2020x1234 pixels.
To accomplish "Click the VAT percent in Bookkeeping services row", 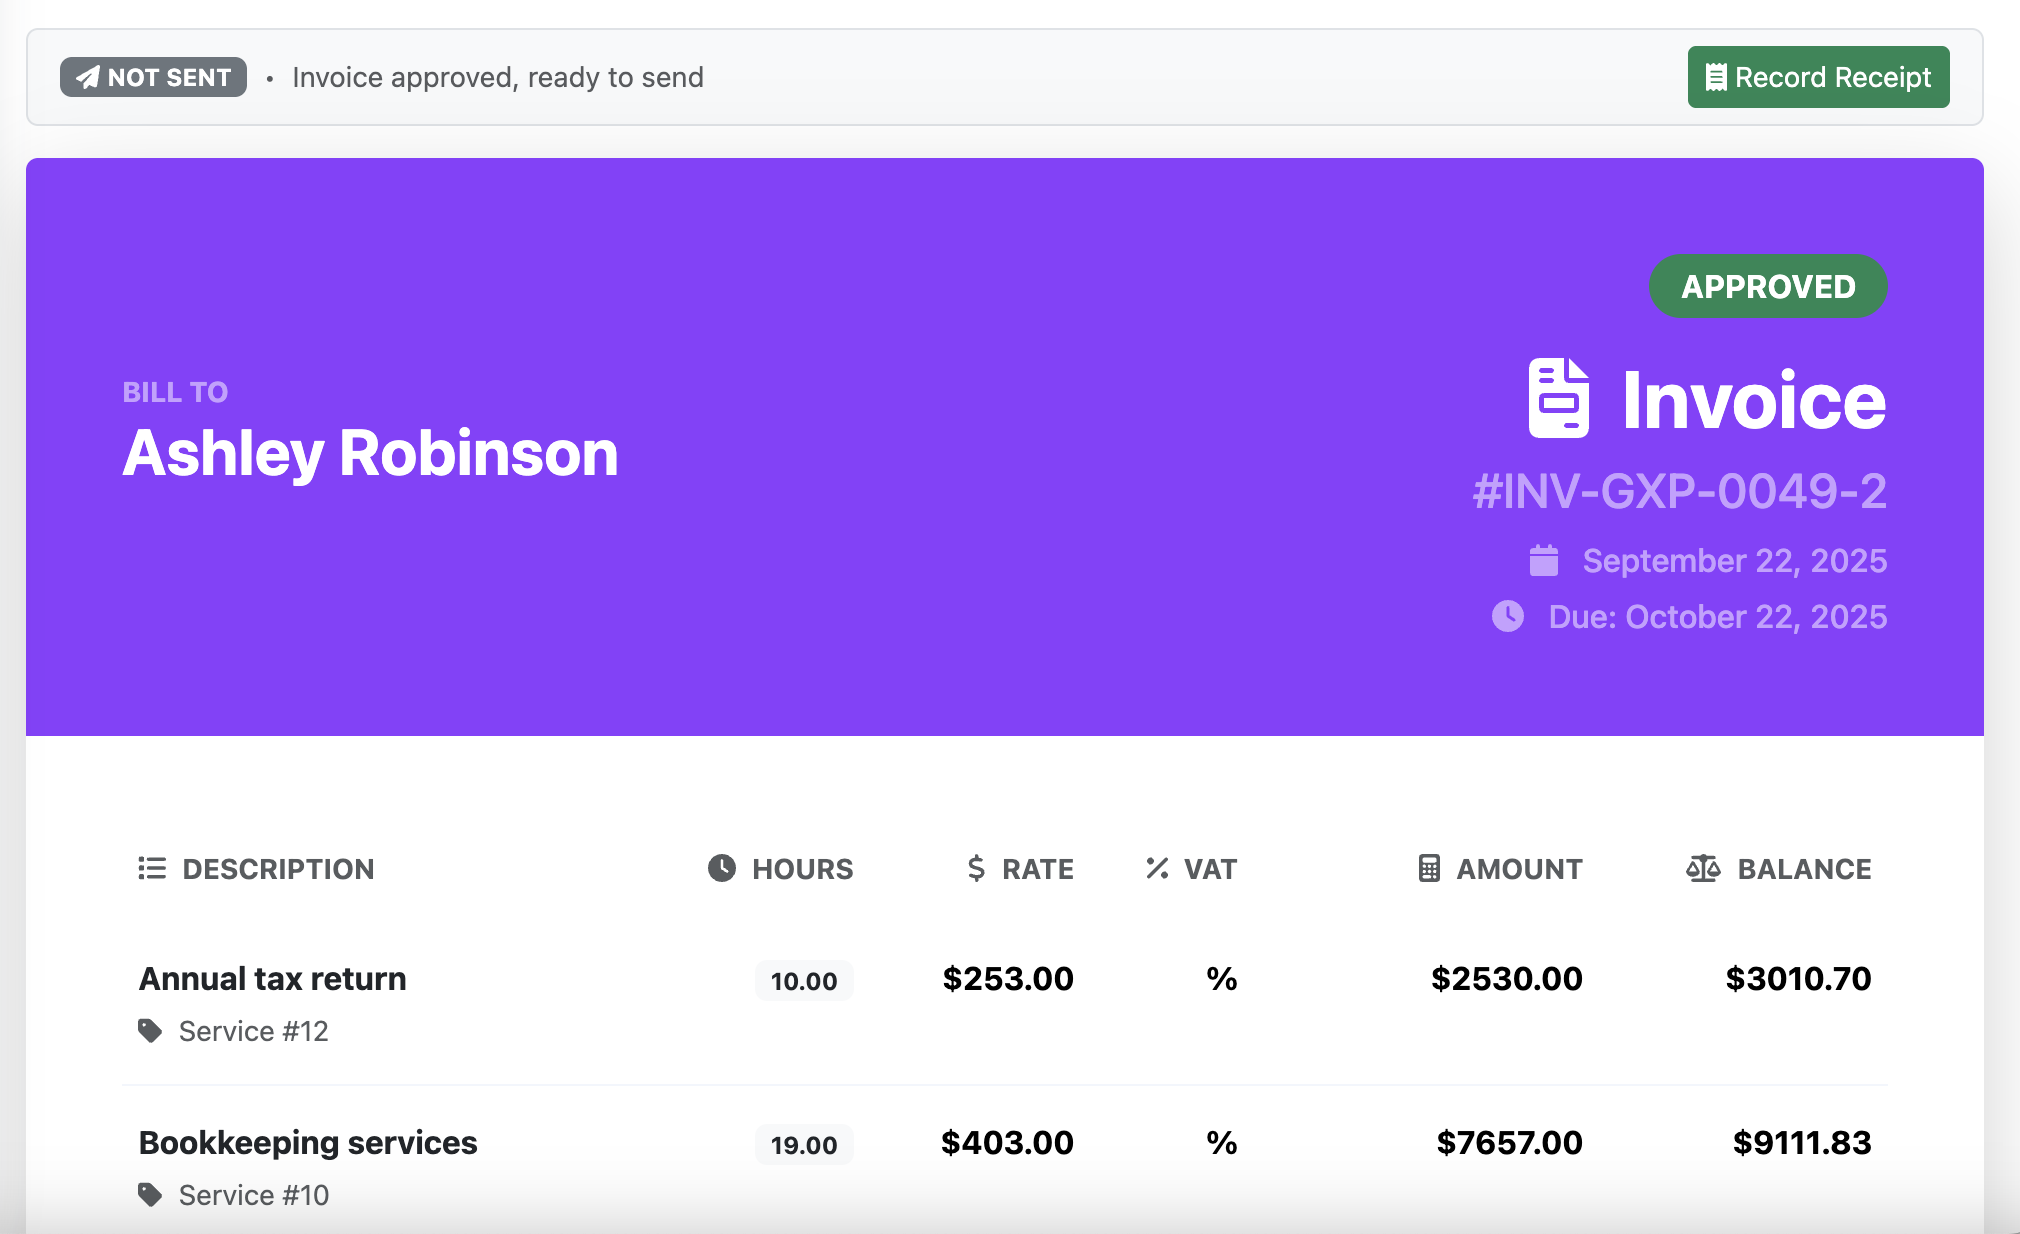I will 1222,1142.
